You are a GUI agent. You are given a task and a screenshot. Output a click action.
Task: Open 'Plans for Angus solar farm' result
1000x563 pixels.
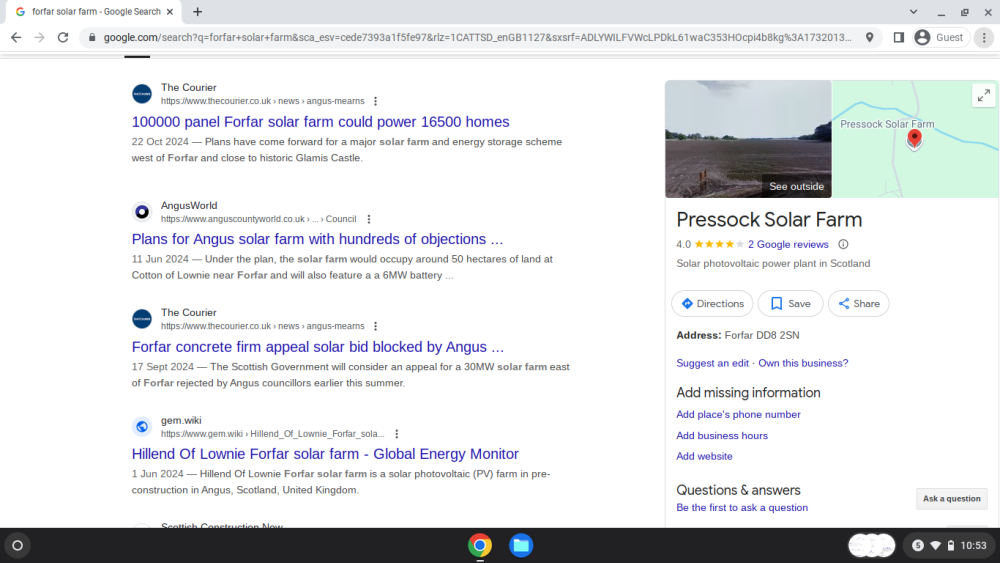pos(317,239)
